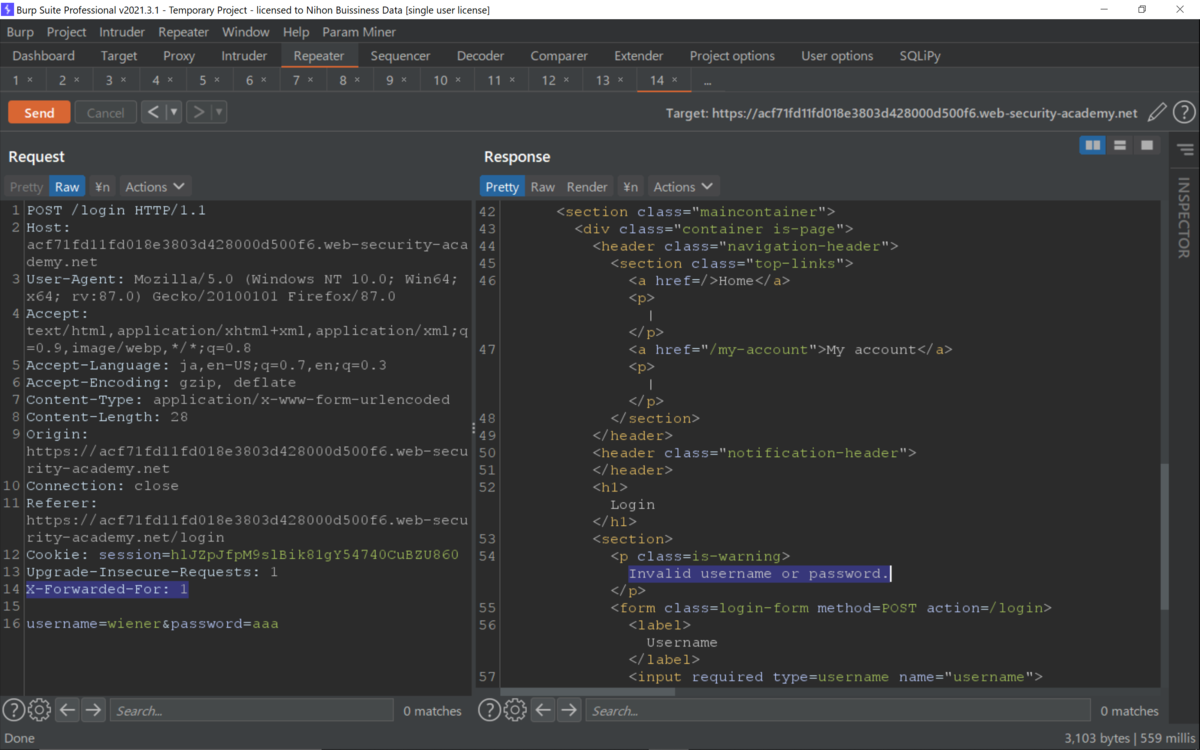The image size is (1200, 750).
Task: Go back in request history
Action: click(x=153, y=113)
